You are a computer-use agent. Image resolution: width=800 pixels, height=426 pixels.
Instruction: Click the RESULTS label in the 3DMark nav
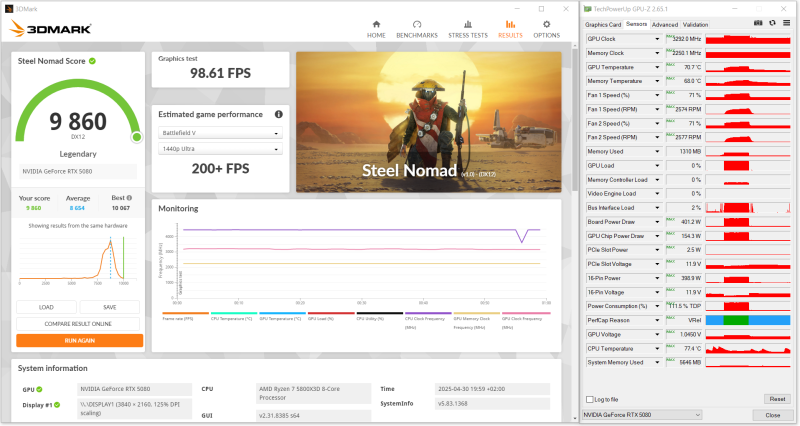510,35
